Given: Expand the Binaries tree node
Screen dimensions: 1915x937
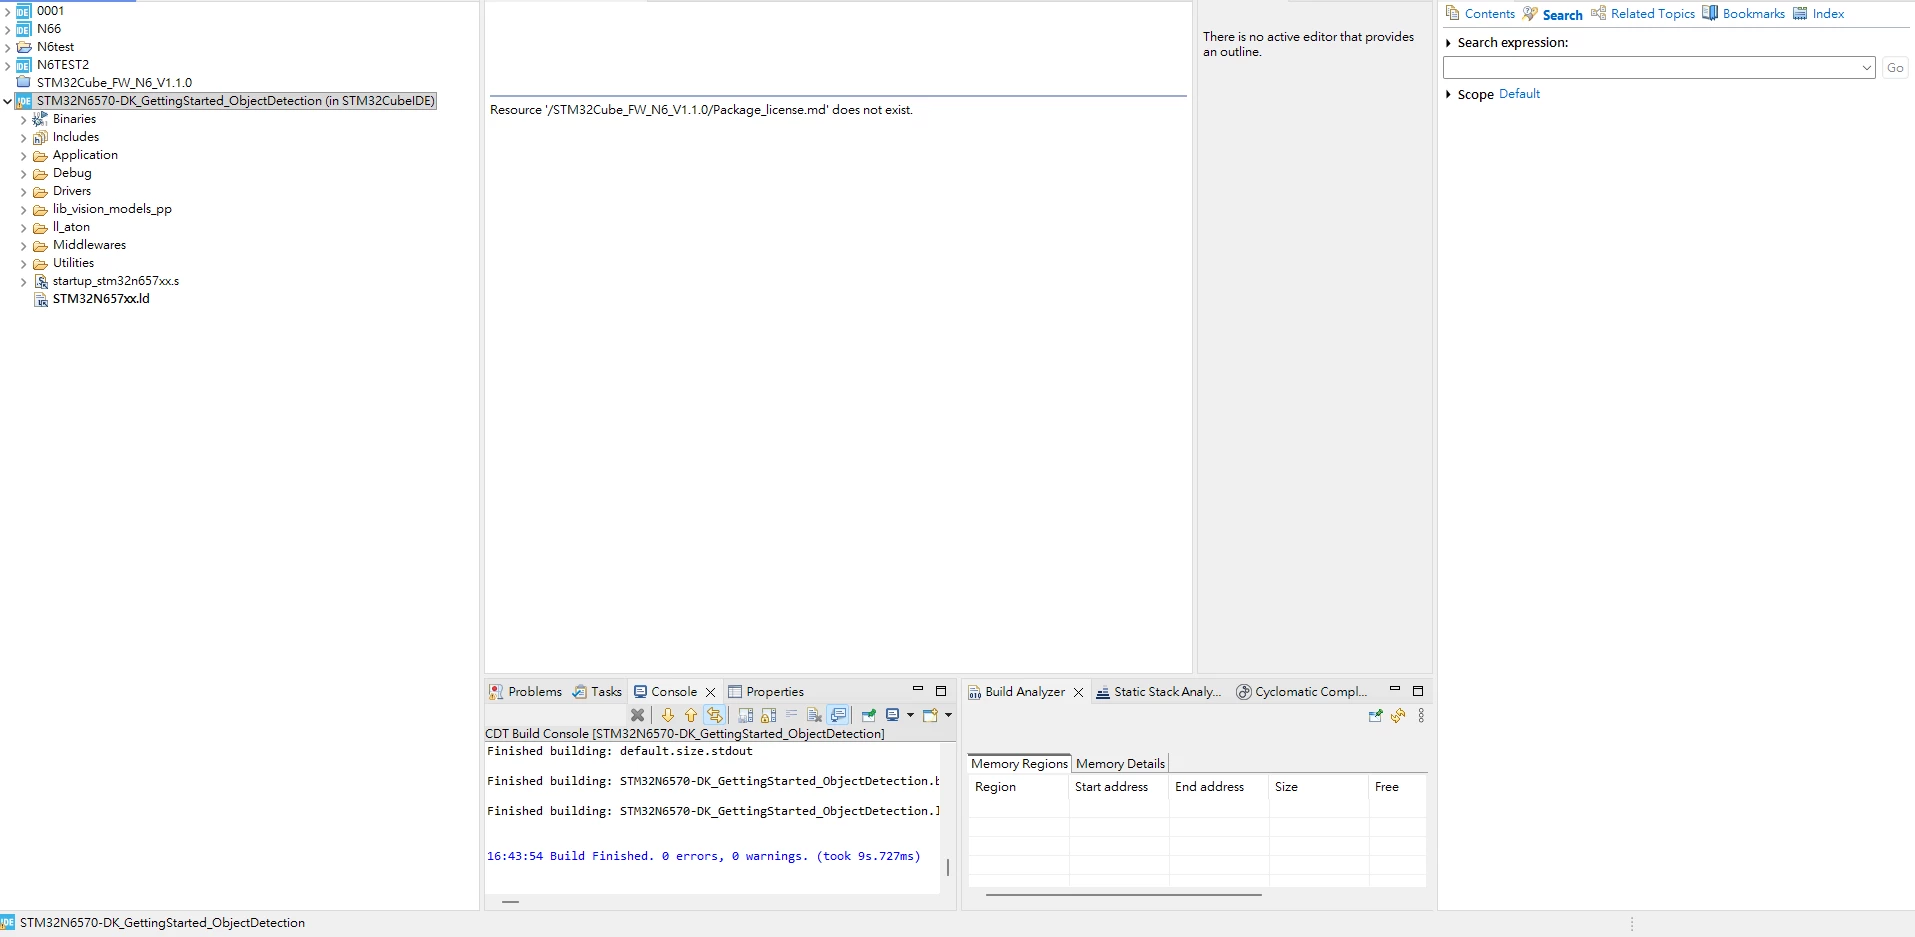Looking at the screenshot, I should (23, 120).
